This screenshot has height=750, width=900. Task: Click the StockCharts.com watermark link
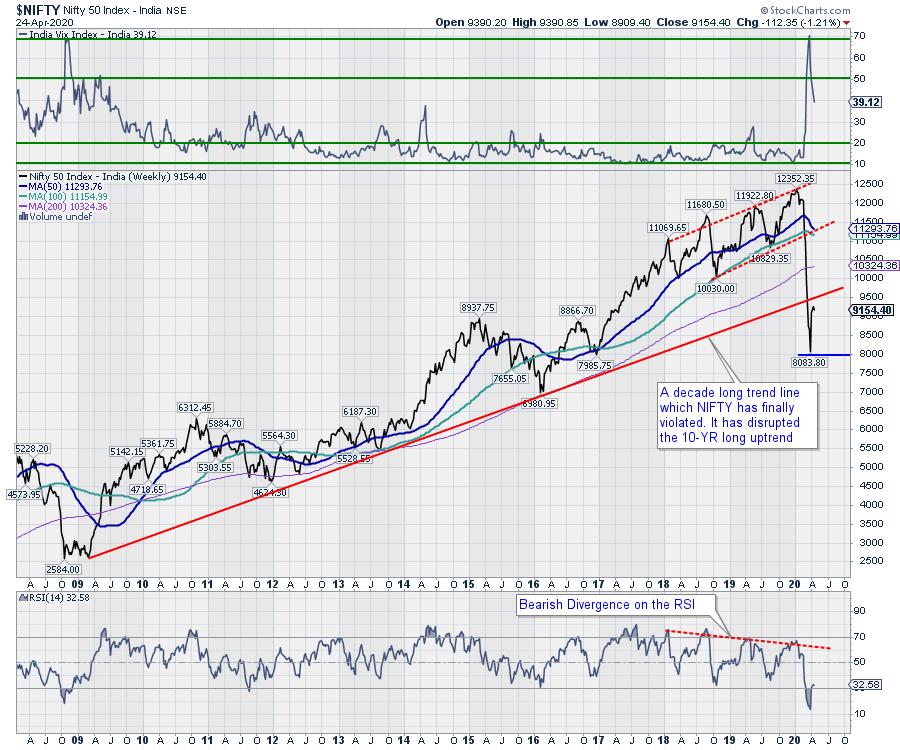[x=805, y=10]
